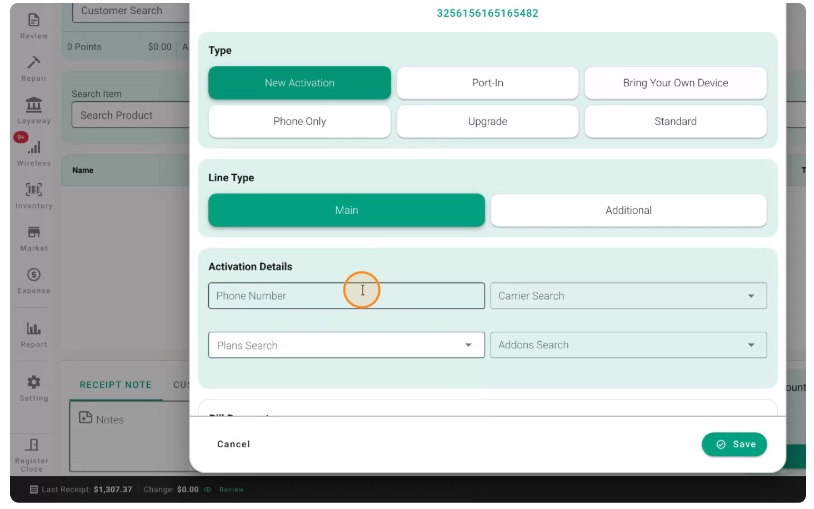Open the Layaway bank icon
The image size is (814, 509).
coord(34,105)
